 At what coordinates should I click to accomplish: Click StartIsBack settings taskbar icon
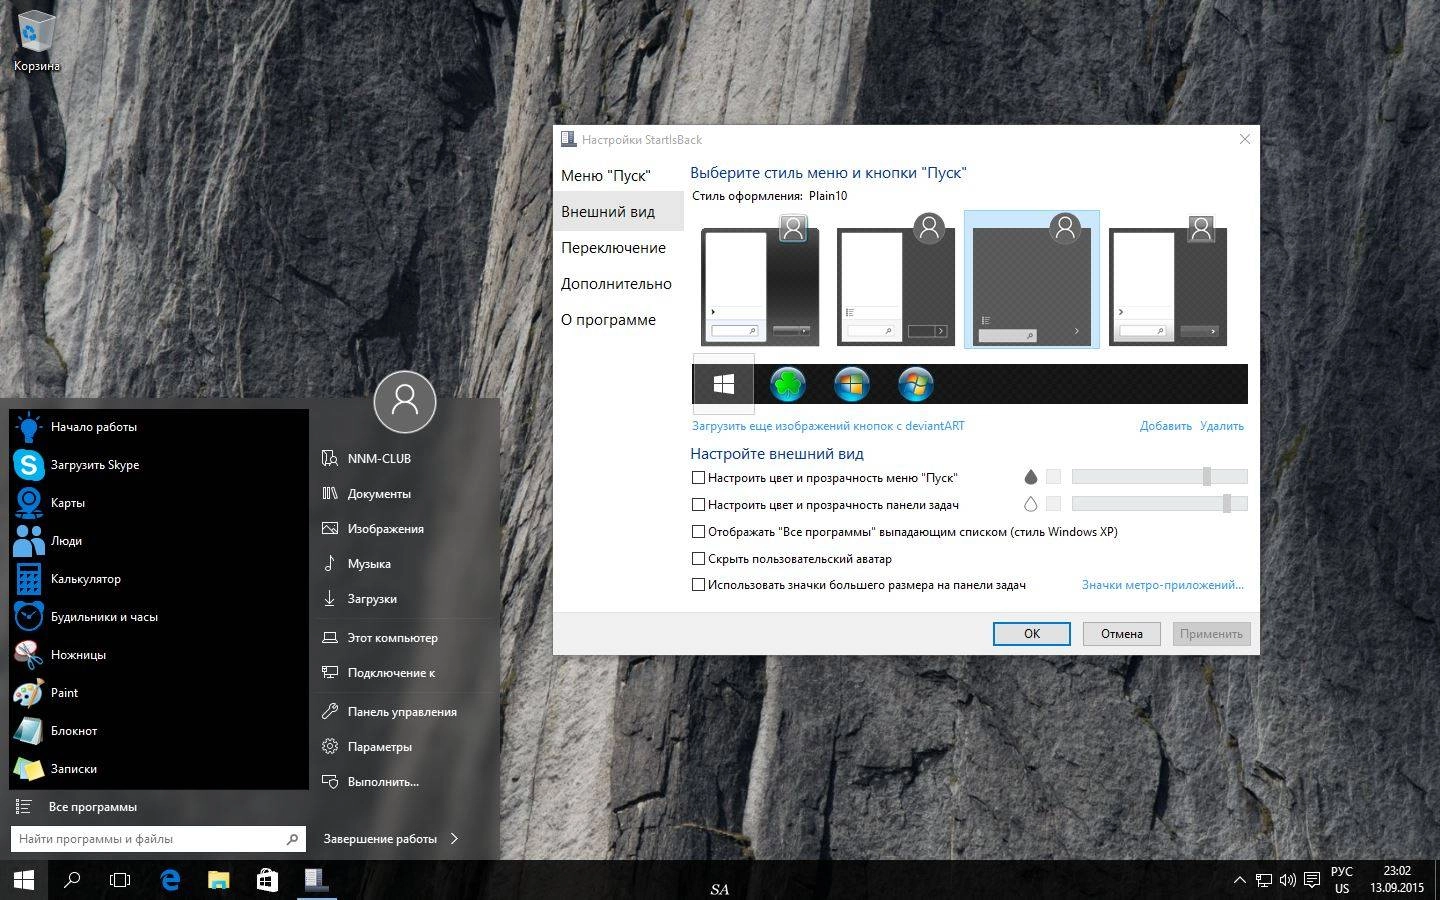coord(316,880)
